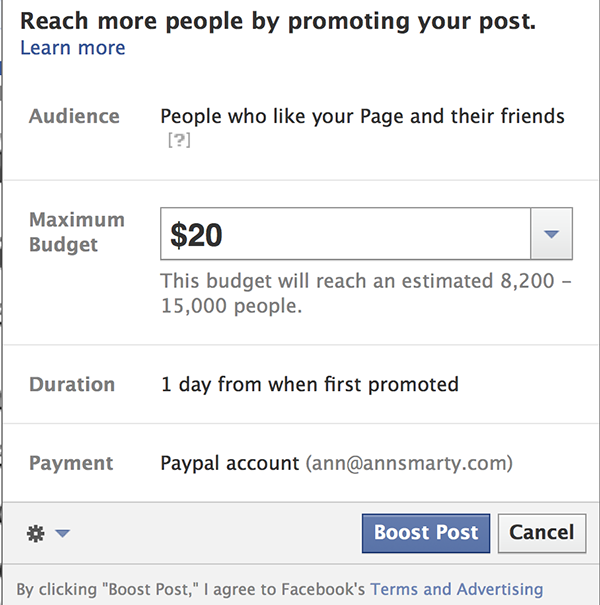Click the $20 budget field

coord(345,234)
